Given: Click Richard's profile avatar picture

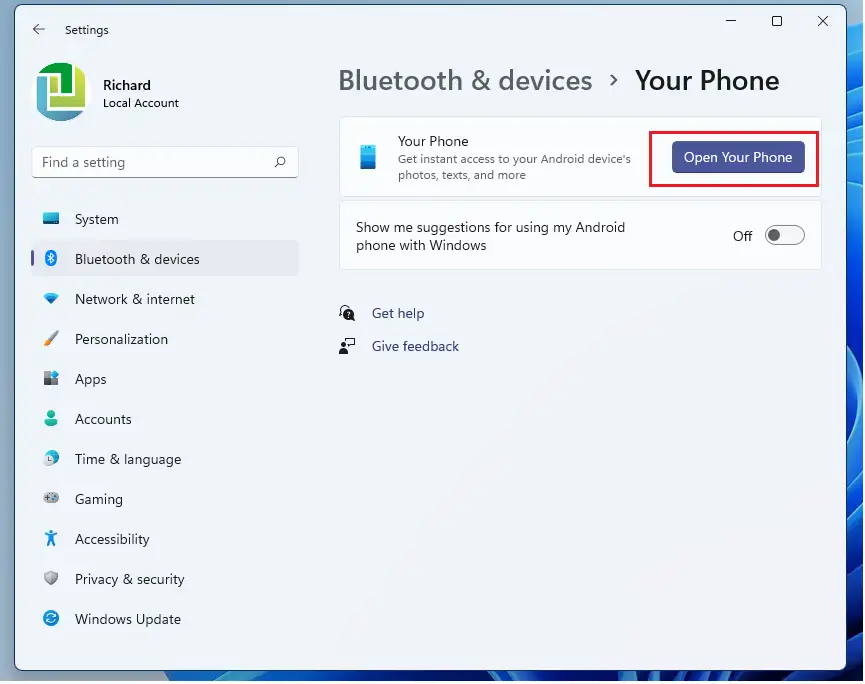Looking at the screenshot, I should click(x=61, y=92).
